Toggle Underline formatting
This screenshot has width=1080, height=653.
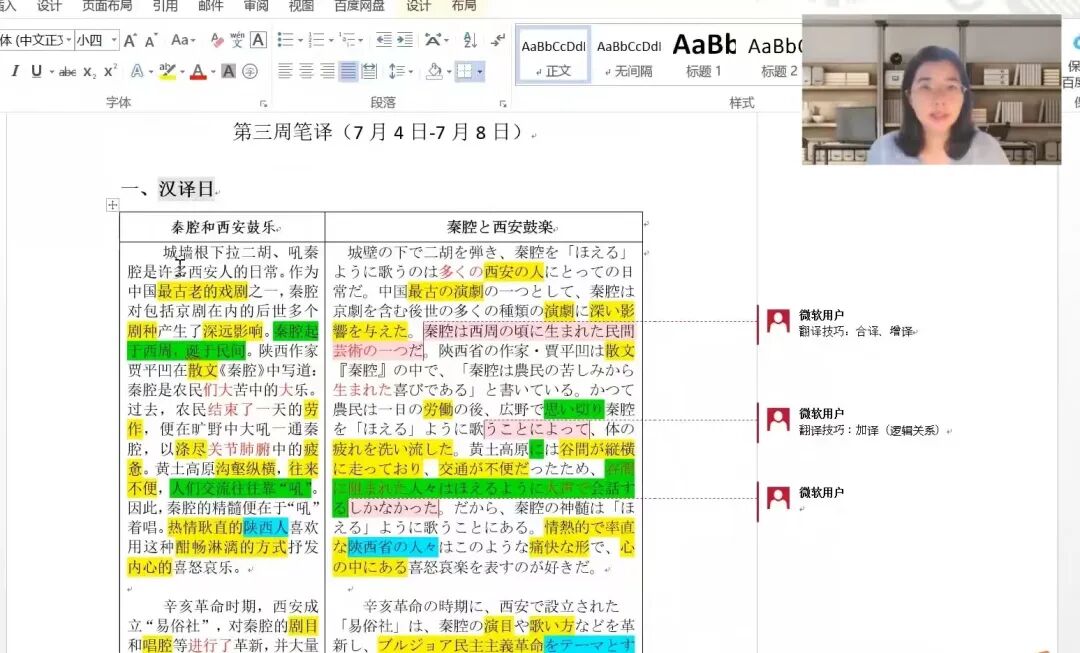37,71
